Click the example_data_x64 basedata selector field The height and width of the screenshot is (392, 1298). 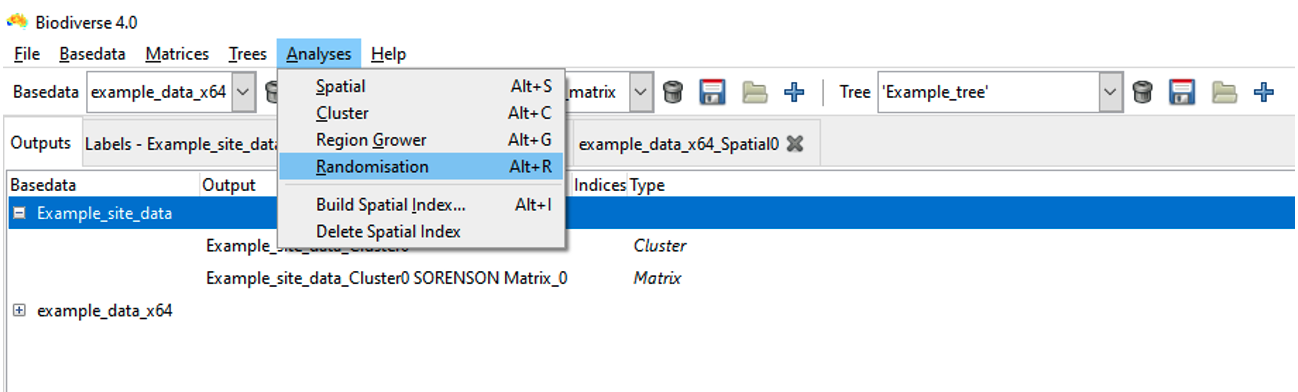160,92
